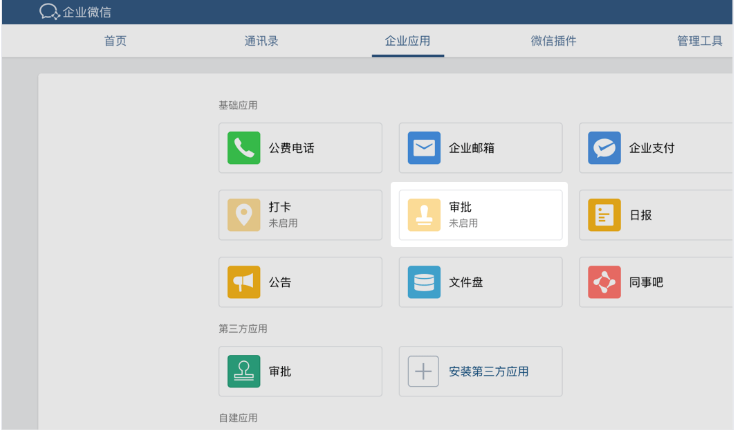Click the red 同事吧 icon
Image resolution: width=734 pixels, height=433 pixels.
click(x=604, y=282)
